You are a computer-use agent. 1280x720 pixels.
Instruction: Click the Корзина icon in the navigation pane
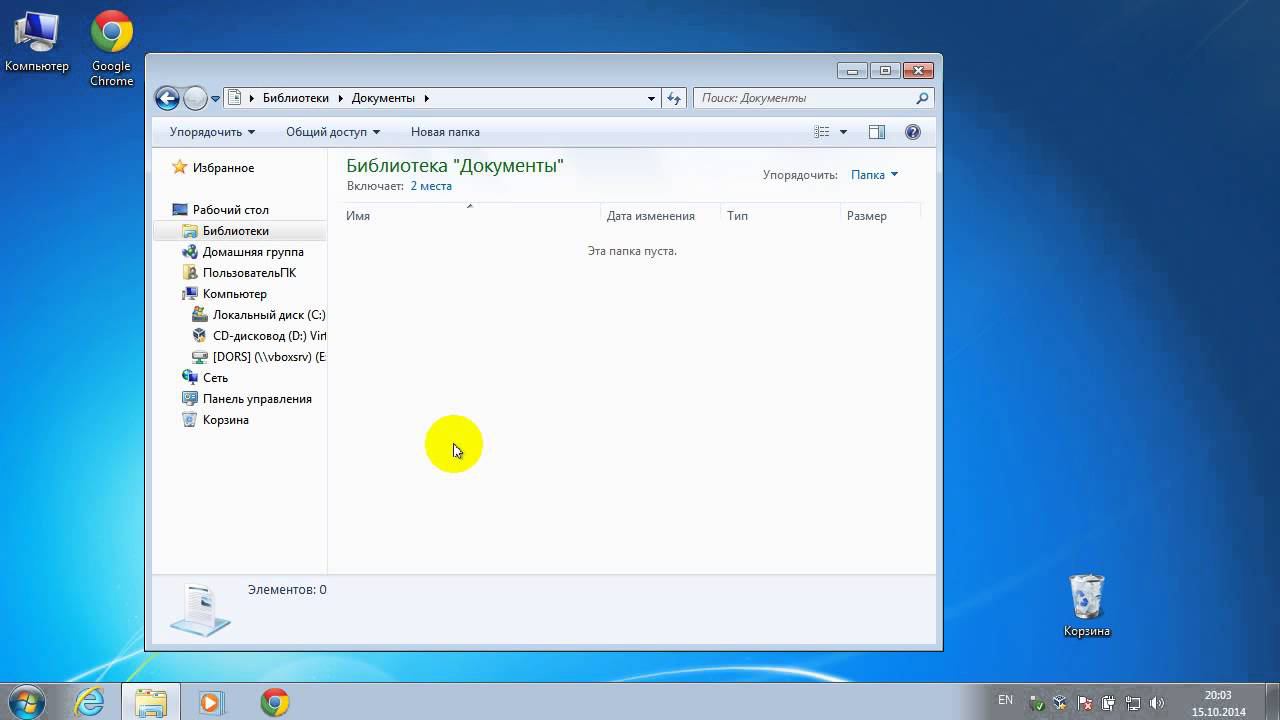pos(190,420)
